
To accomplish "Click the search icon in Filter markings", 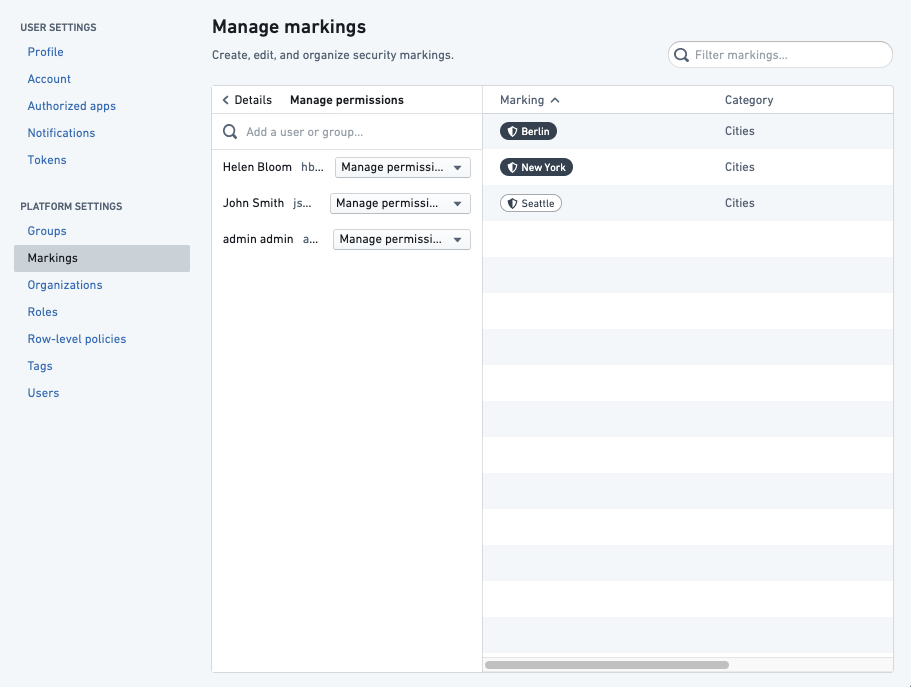I will click(681, 55).
